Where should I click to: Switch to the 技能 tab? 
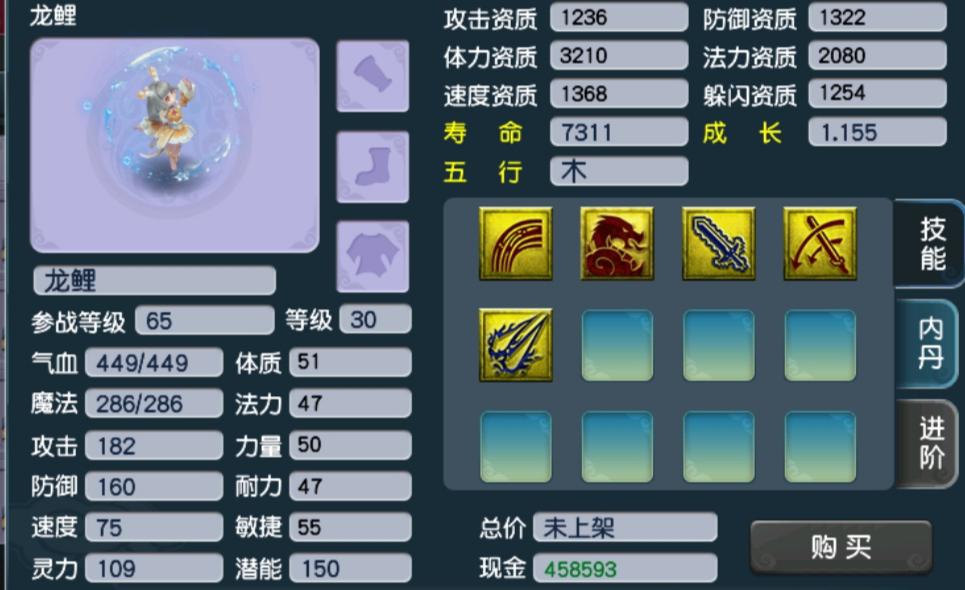[931, 244]
